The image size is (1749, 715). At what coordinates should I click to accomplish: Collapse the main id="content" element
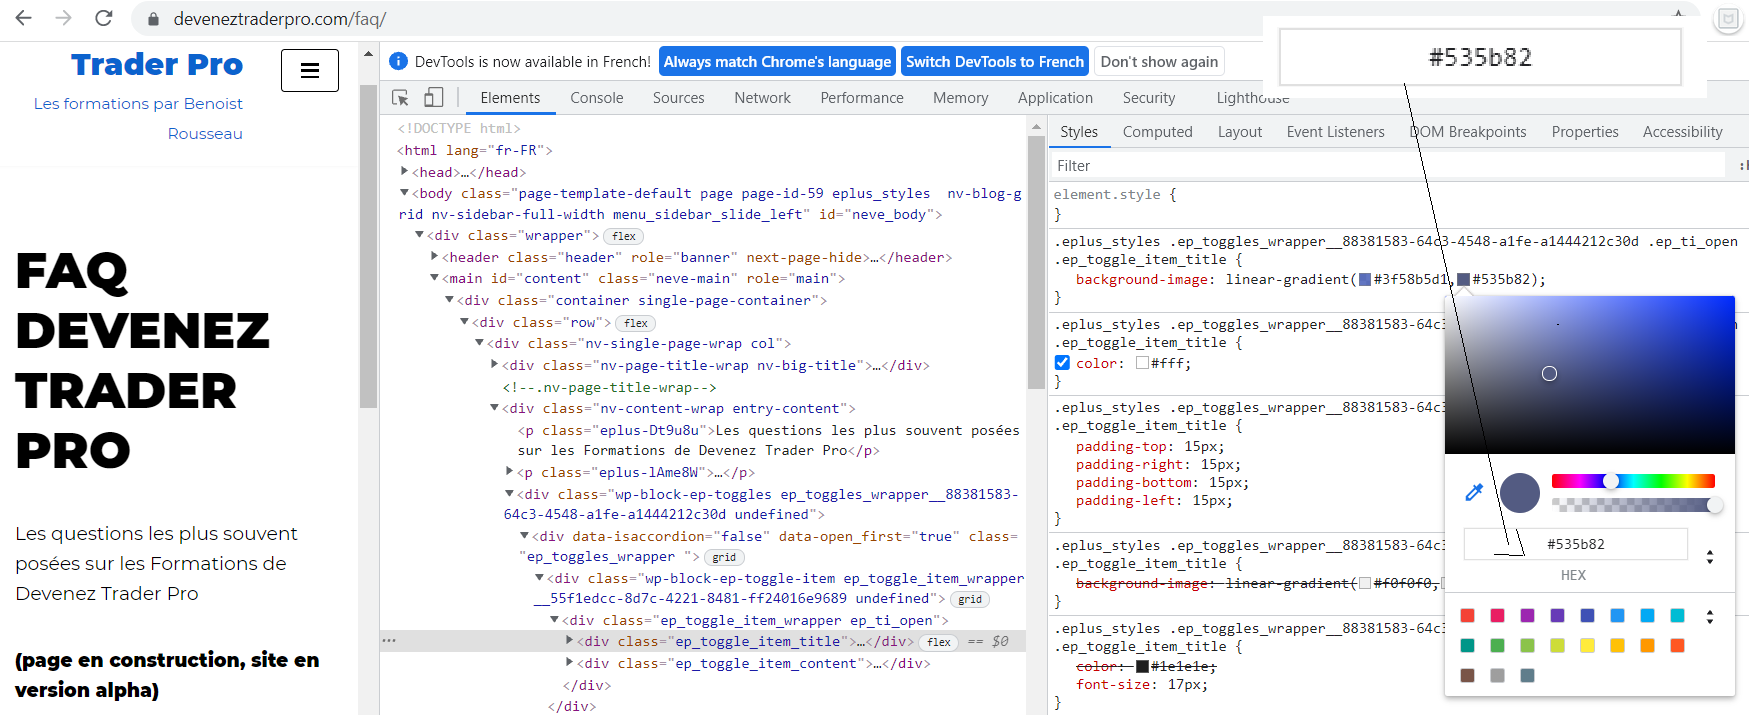pyautogui.click(x=435, y=278)
